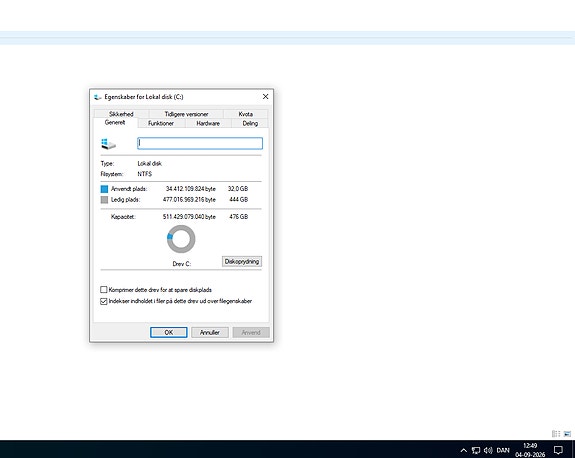
Task: Select the Tidligere versioner tab
Action: click(186, 114)
